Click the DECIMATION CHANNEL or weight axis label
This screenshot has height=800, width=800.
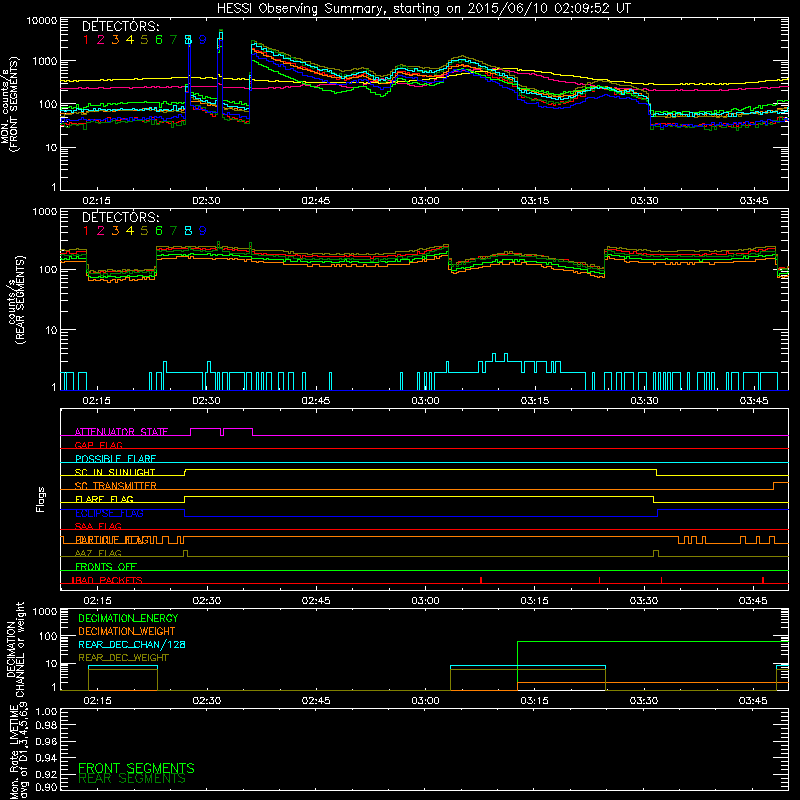(16, 649)
